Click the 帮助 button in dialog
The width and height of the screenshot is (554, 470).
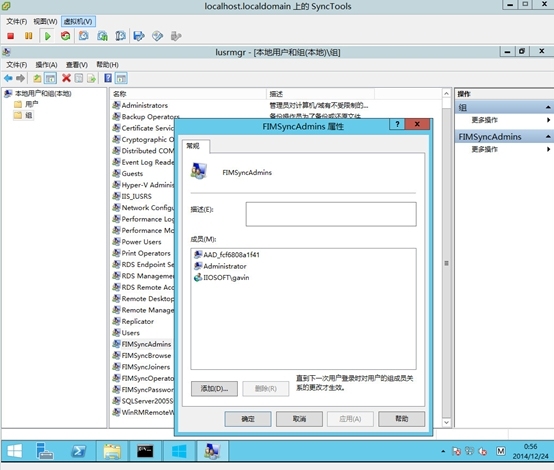pyautogui.click(x=401, y=419)
